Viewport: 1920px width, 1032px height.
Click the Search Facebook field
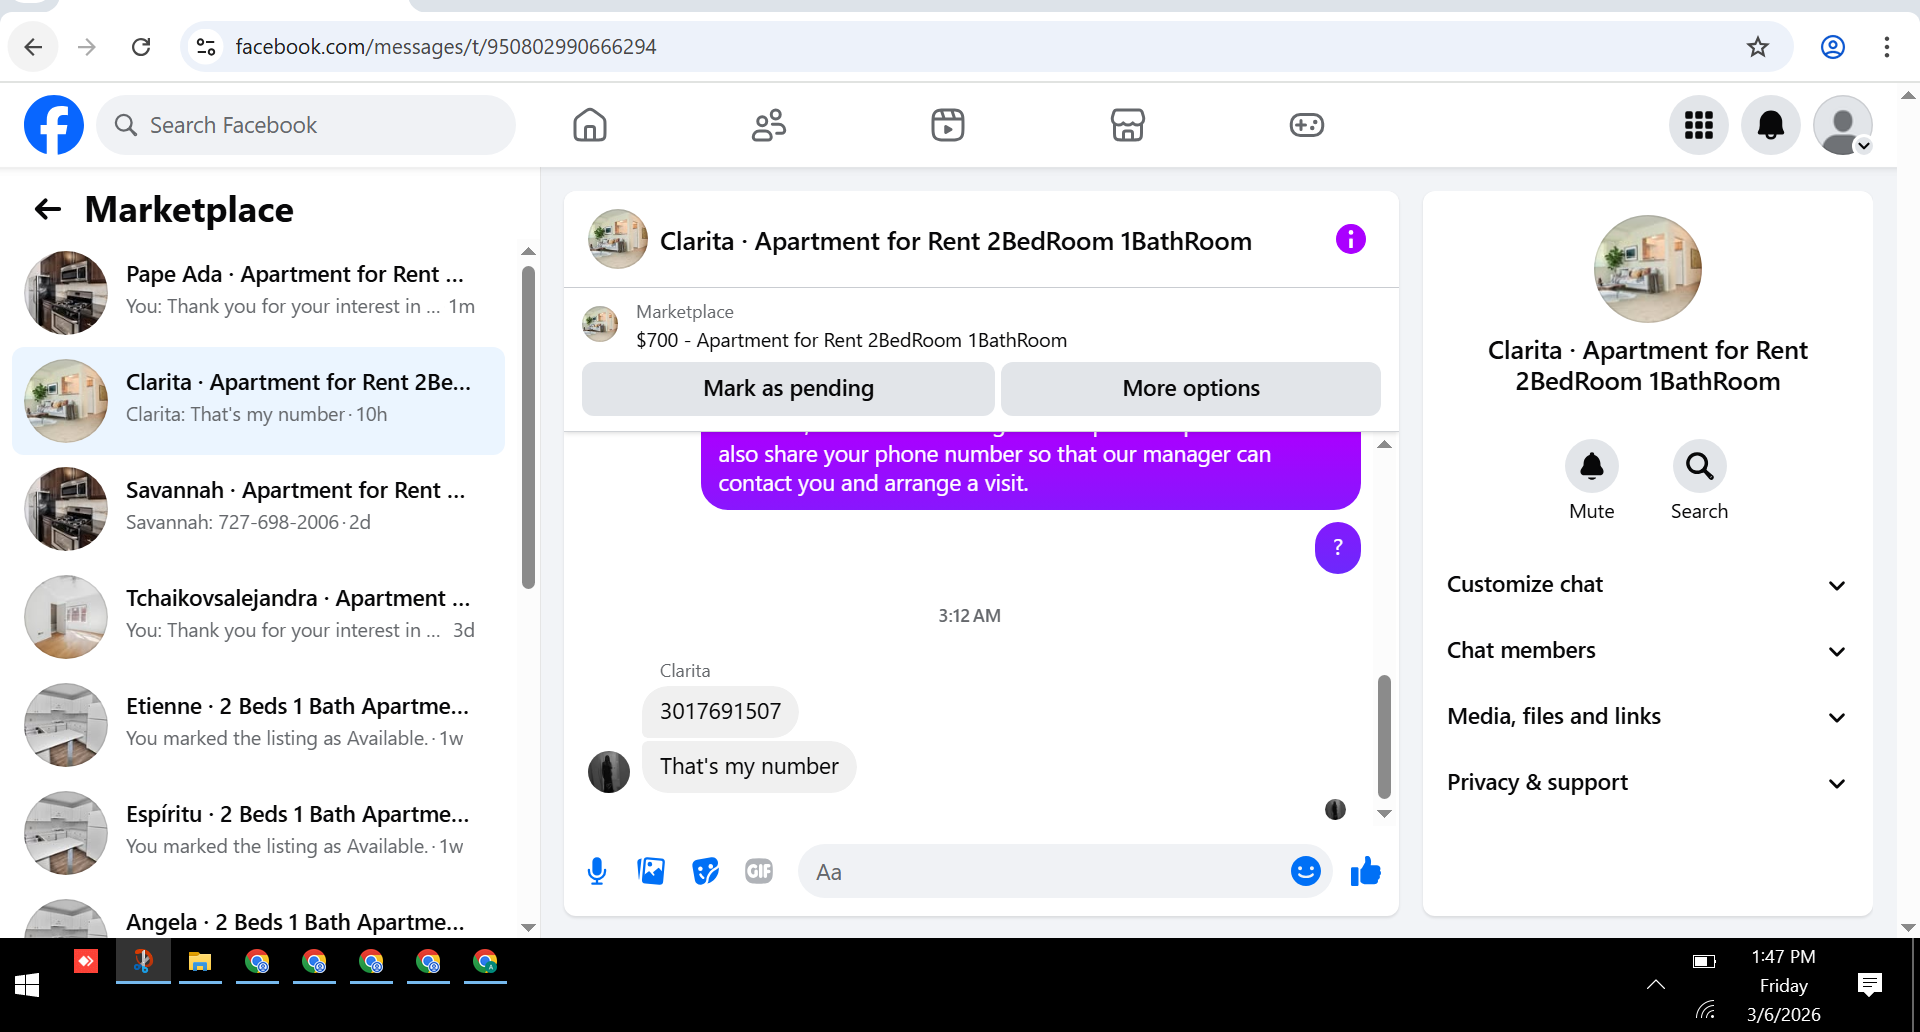(306, 125)
